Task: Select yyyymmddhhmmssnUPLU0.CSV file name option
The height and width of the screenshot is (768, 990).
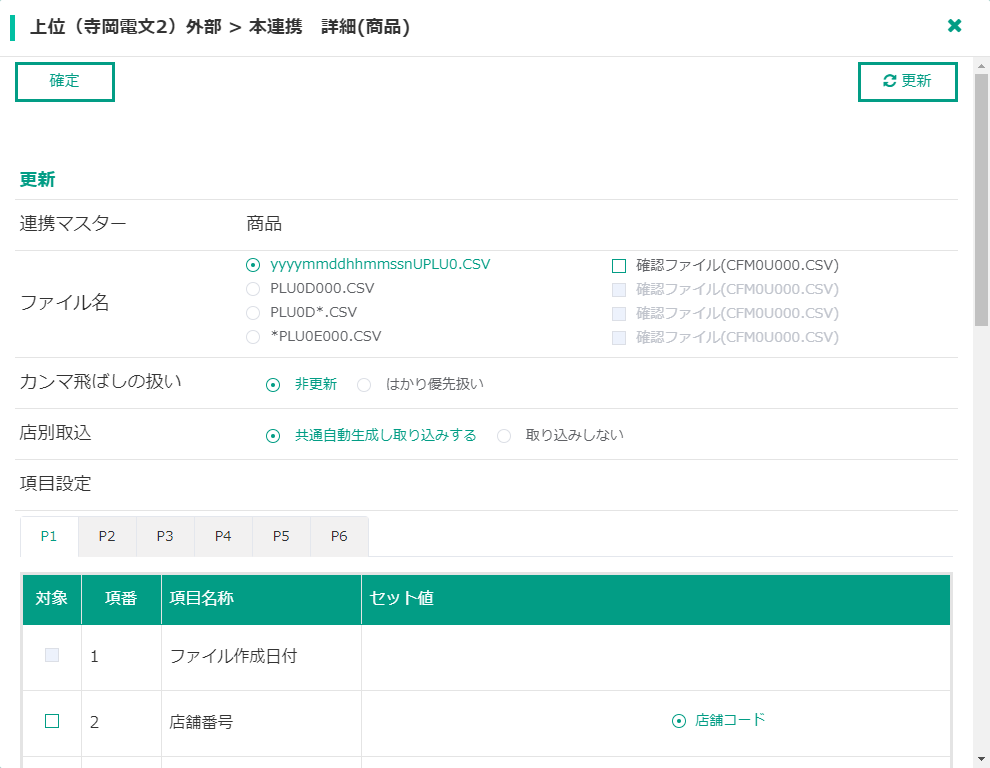Action: point(253,265)
